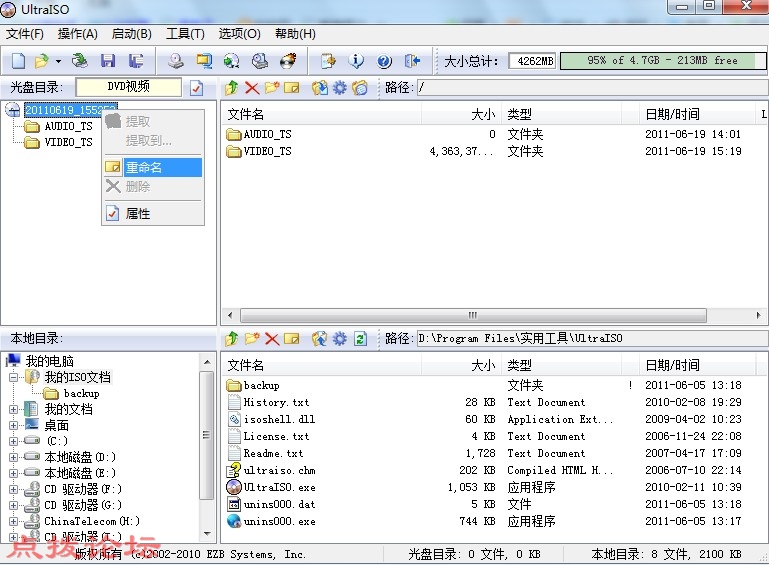This screenshot has height=565, width=769.
Task: Click the Add files toolbar icon
Action: 328,61
